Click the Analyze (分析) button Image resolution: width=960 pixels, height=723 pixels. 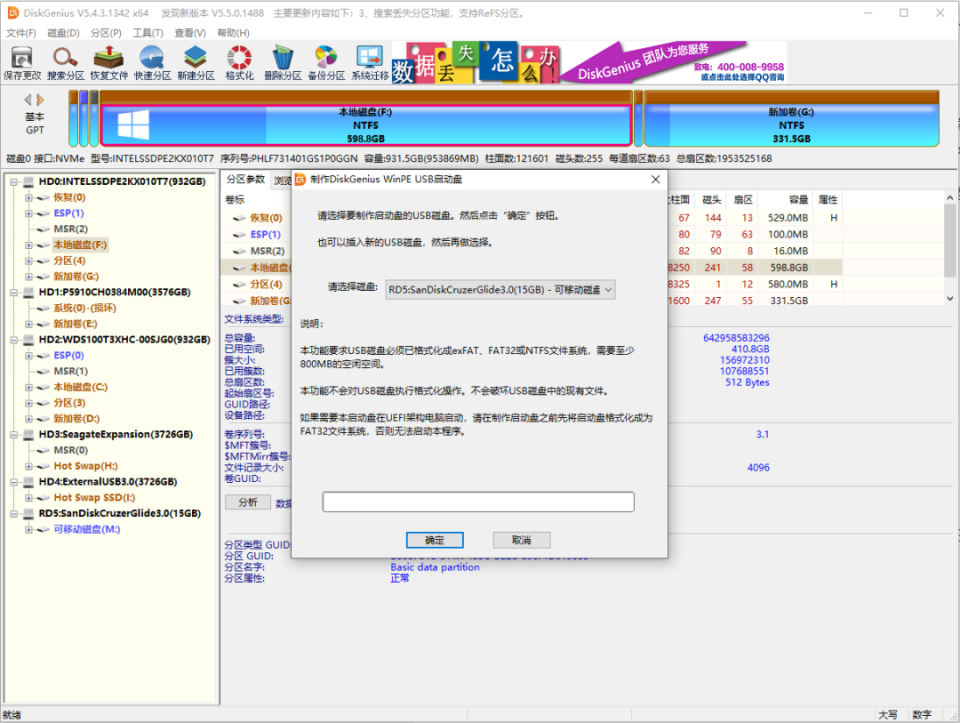248,503
